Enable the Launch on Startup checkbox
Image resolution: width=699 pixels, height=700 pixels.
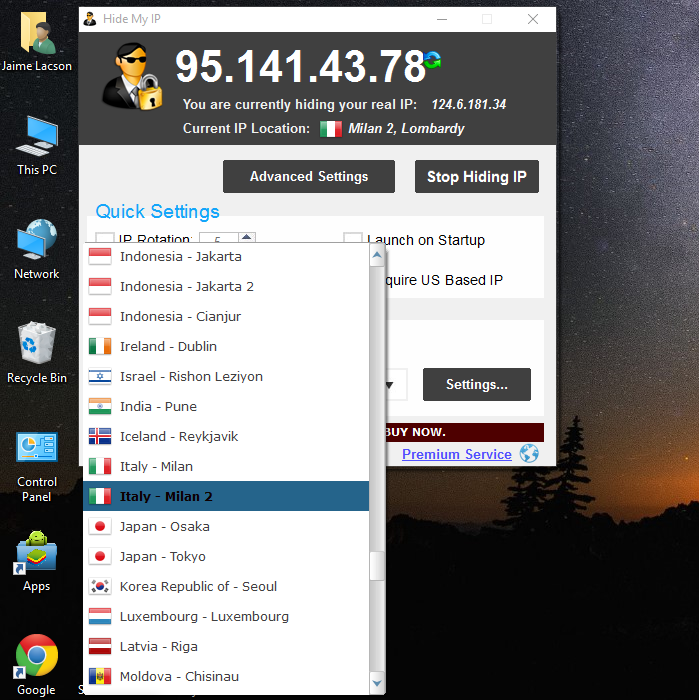[x=352, y=238]
